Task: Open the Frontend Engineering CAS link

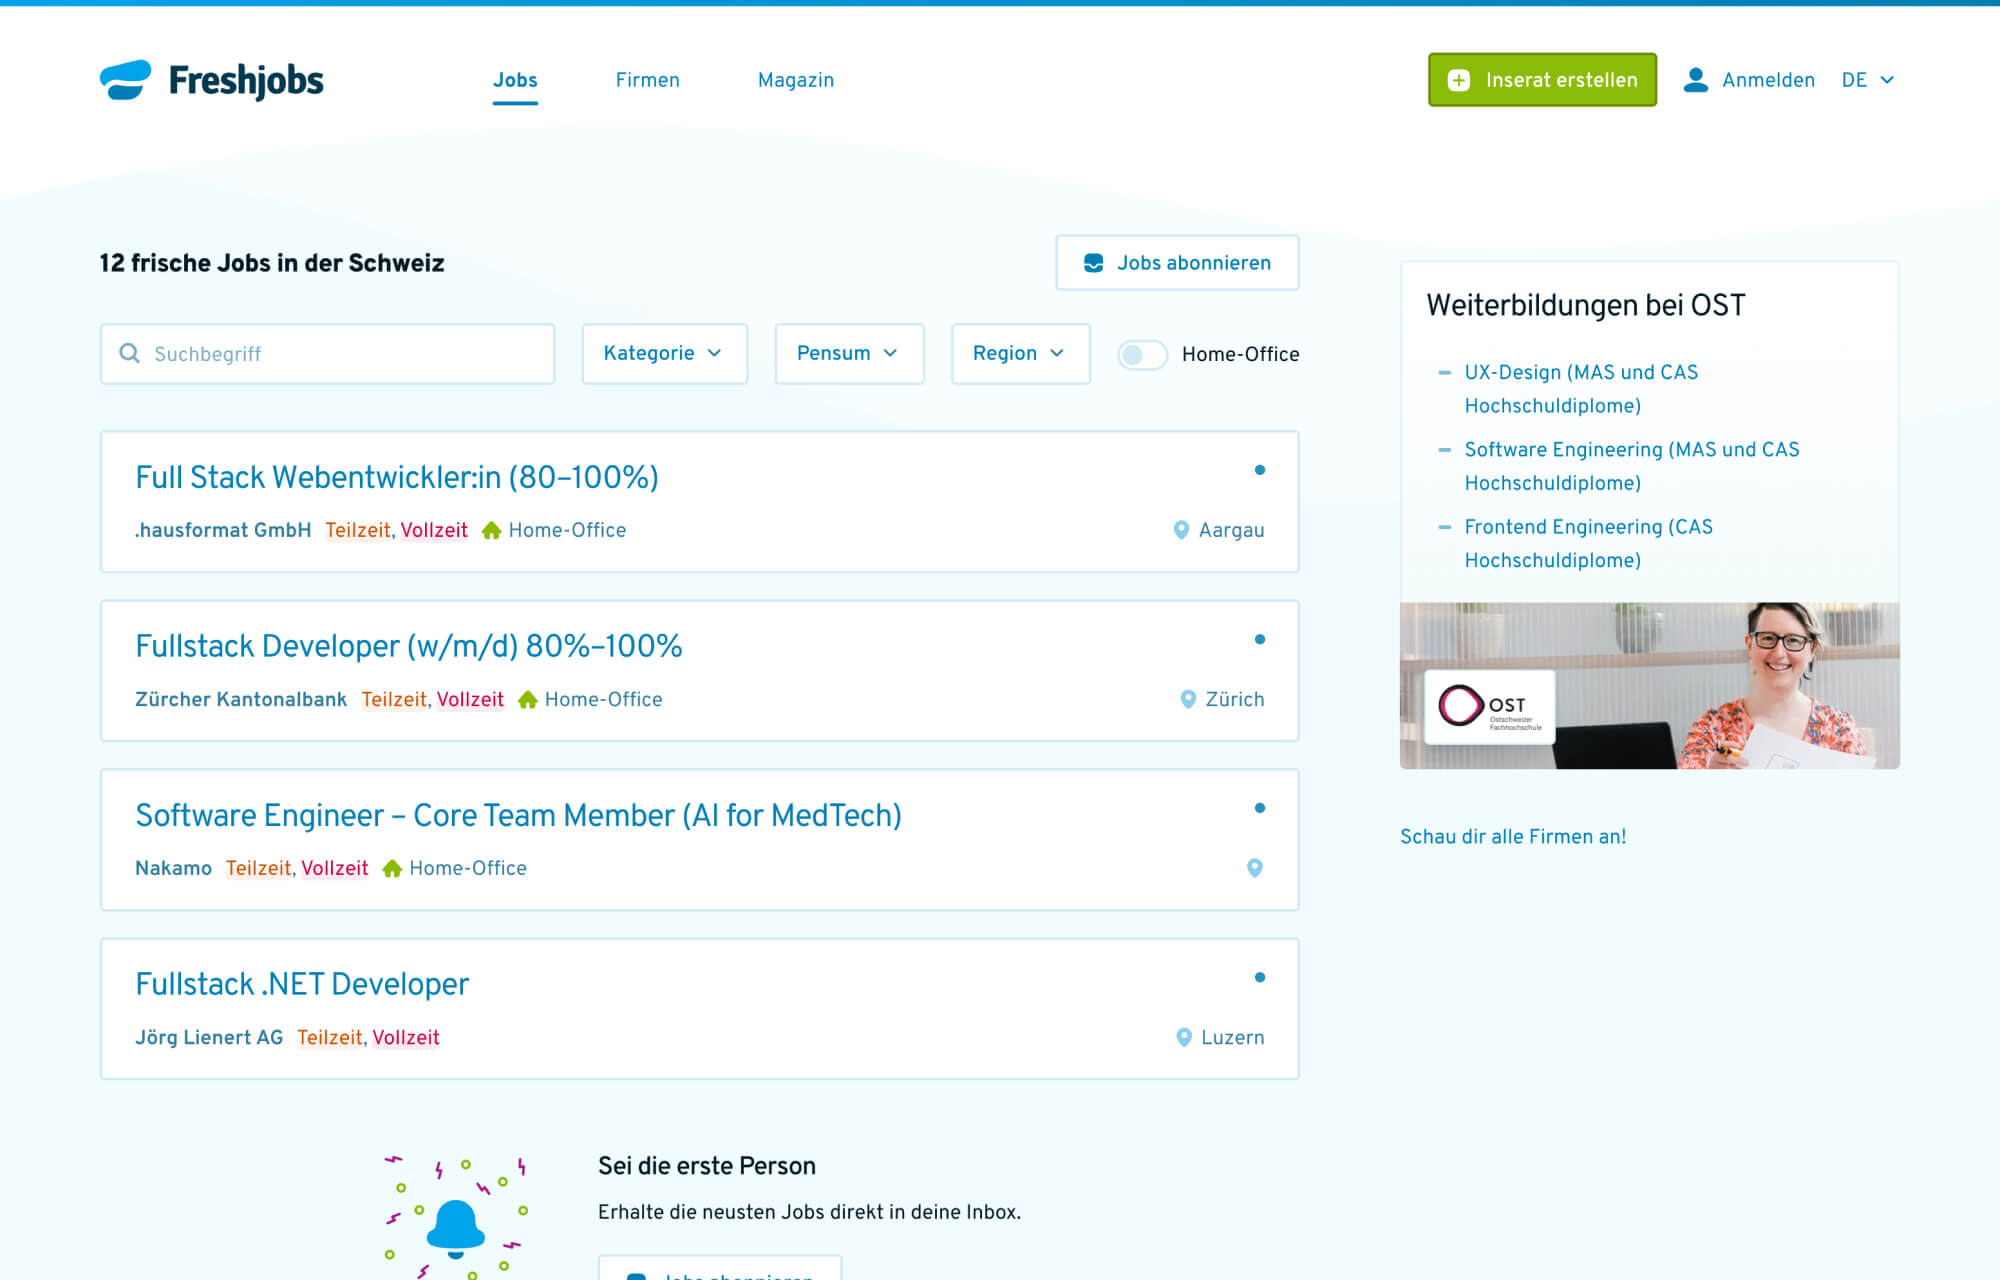Action: tap(1588, 527)
